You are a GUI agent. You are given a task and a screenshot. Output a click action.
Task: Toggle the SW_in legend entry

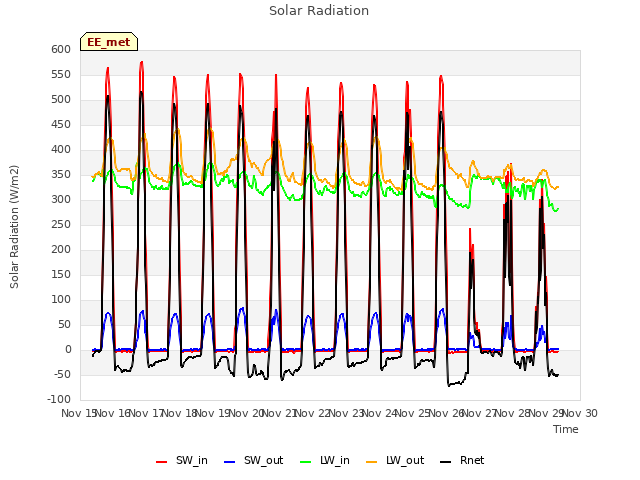click(182, 460)
